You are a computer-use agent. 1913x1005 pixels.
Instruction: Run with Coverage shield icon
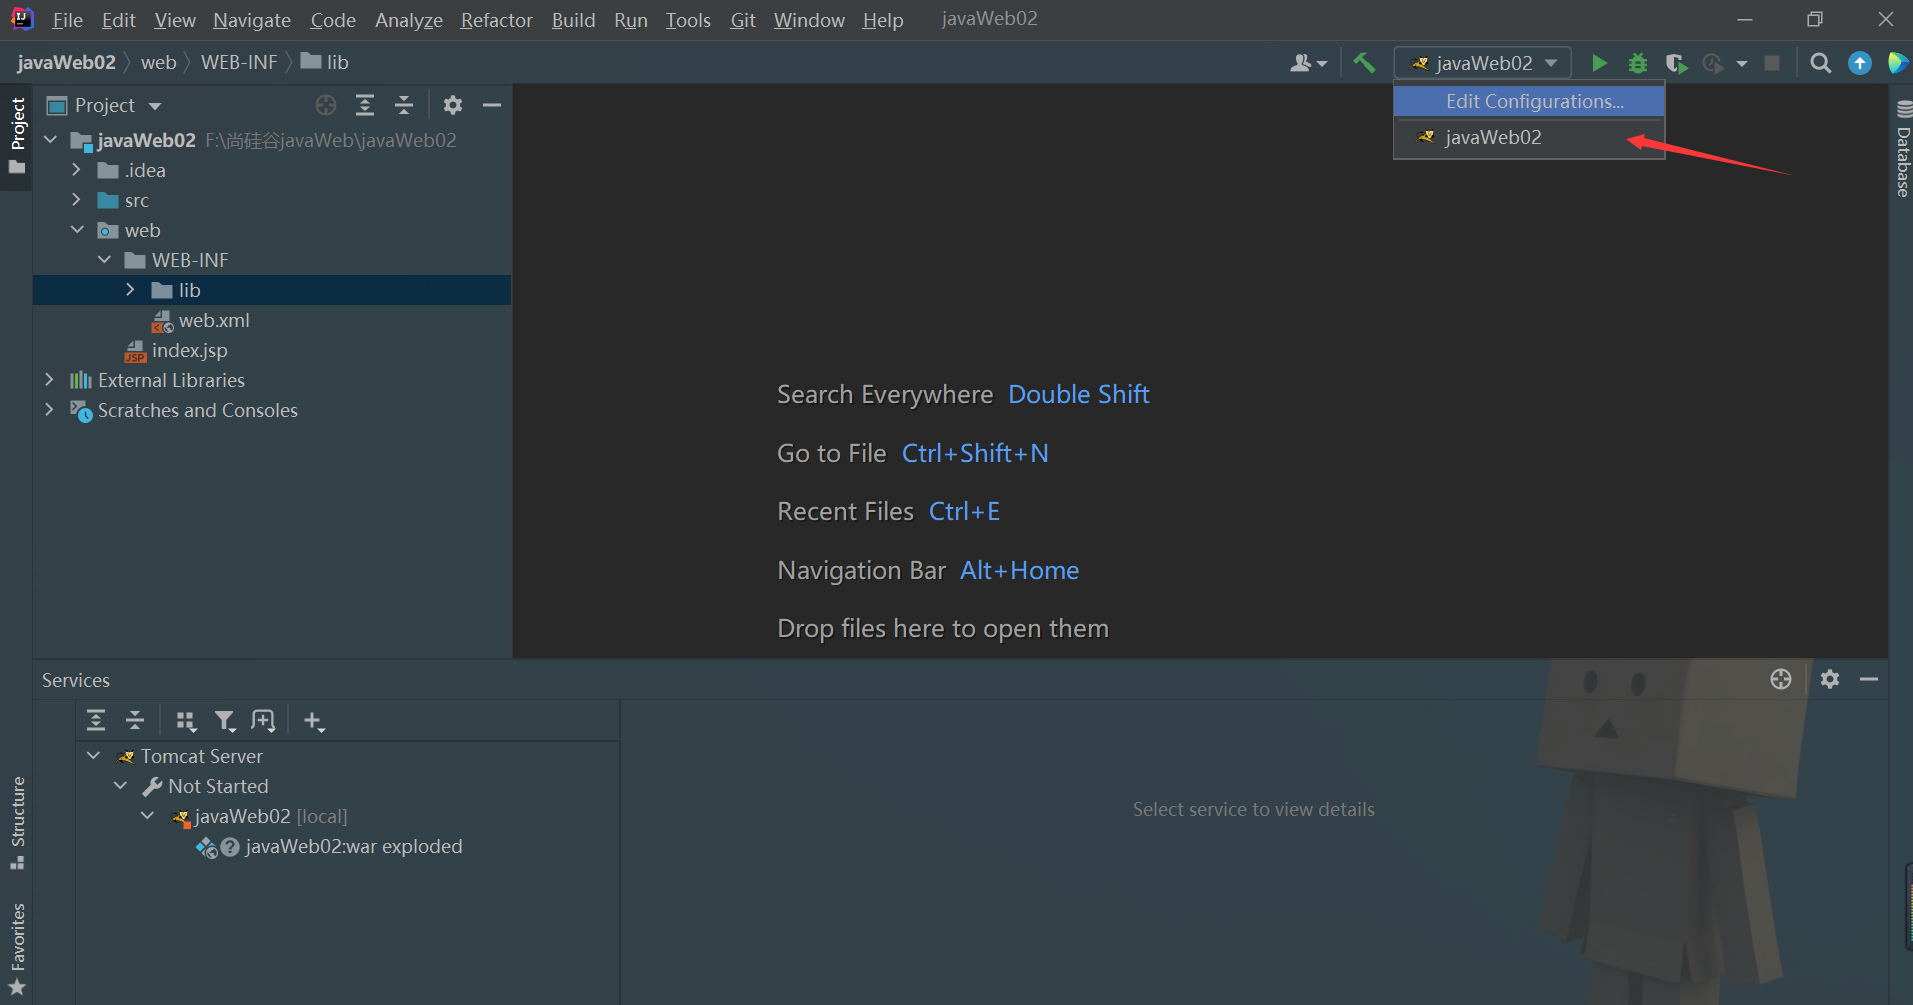click(x=1676, y=63)
